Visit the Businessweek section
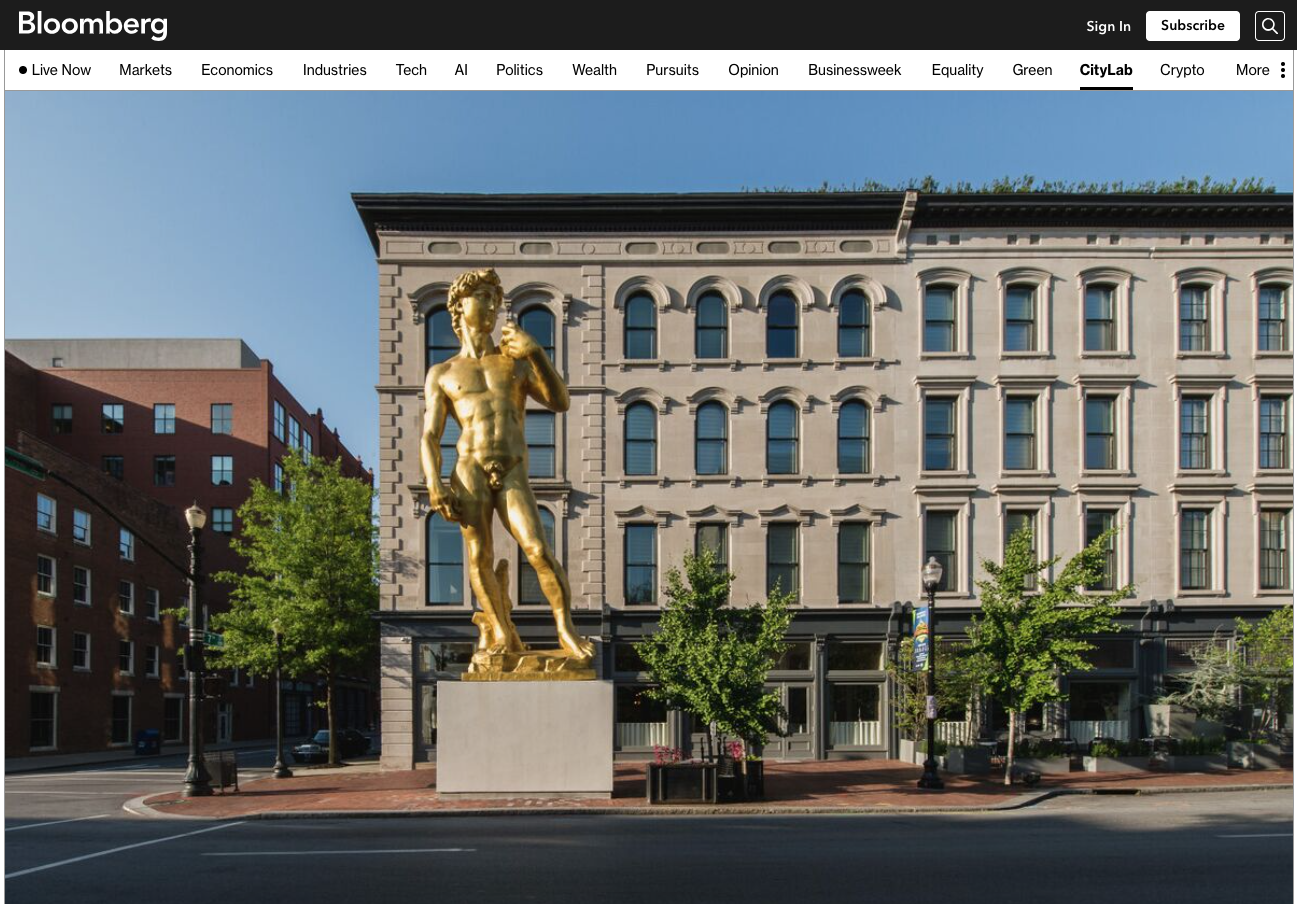Image resolution: width=1297 pixels, height=904 pixels. pyautogui.click(x=855, y=70)
